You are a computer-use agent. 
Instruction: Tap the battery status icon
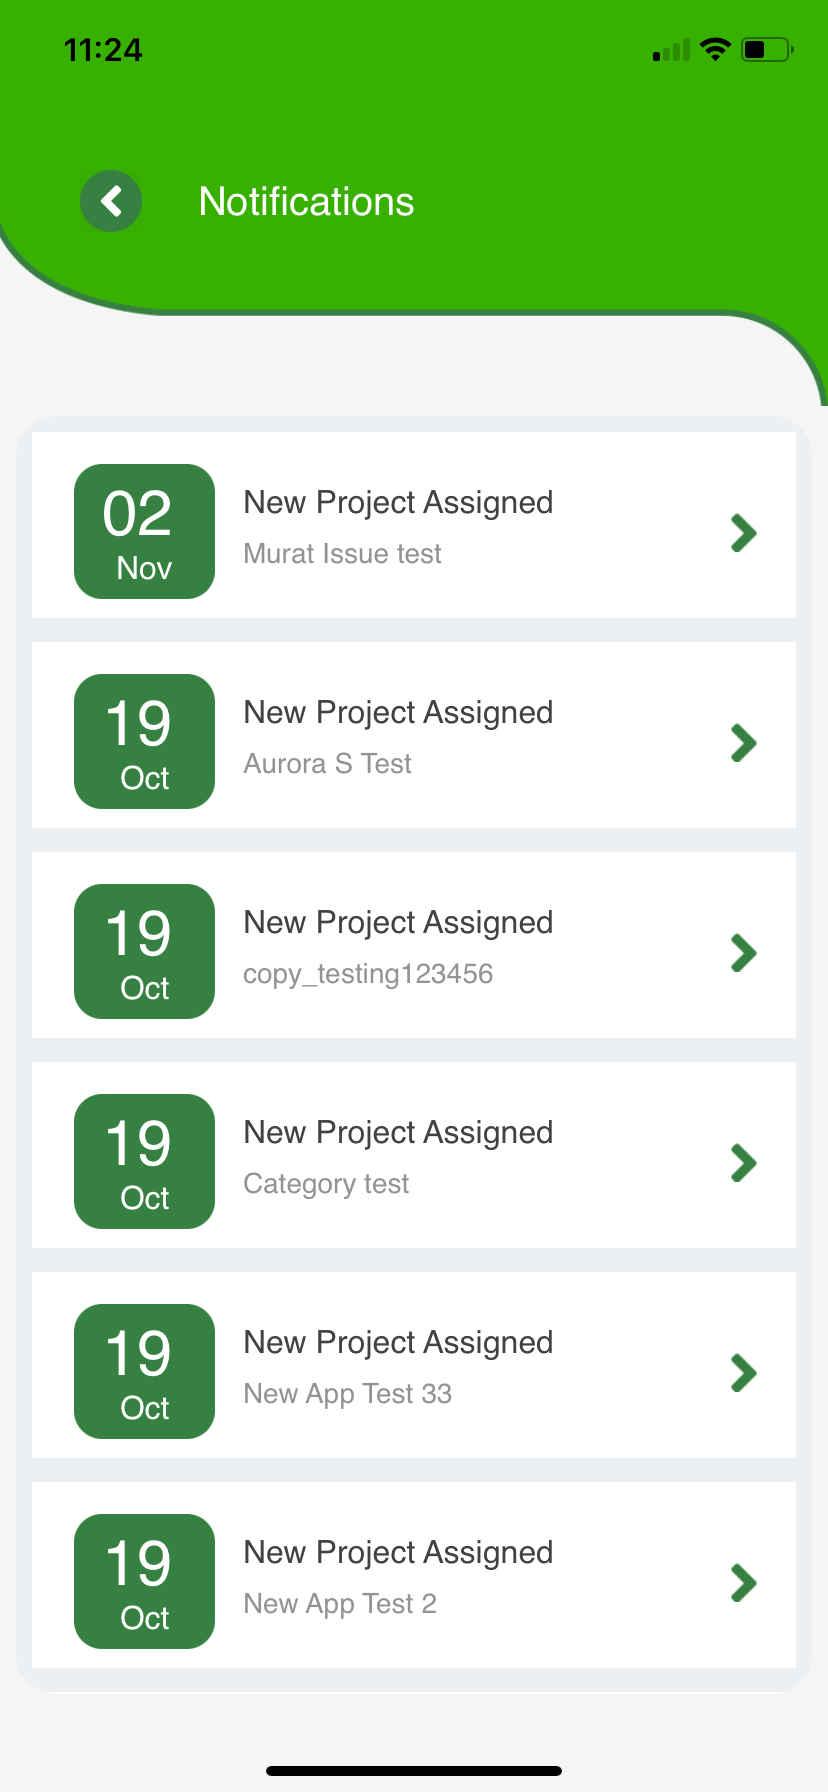[x=767, y=49]
